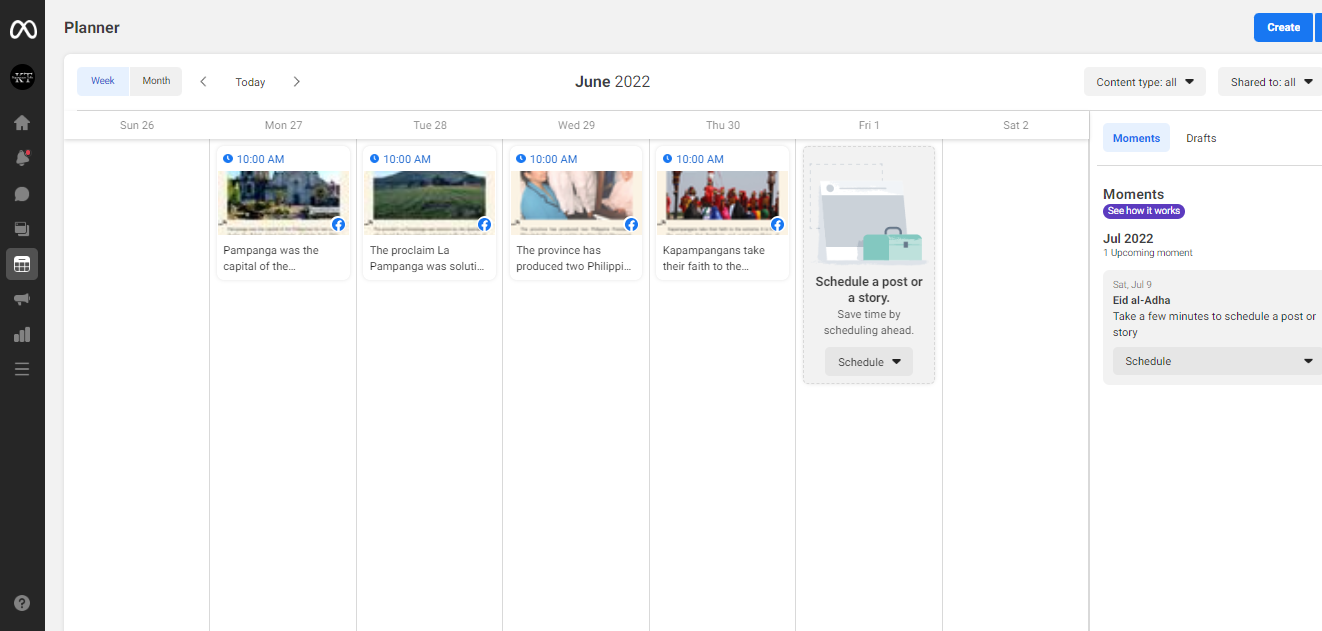Switch to Week view
This screenshot has width=1322, height=631.
coord(103,81)
